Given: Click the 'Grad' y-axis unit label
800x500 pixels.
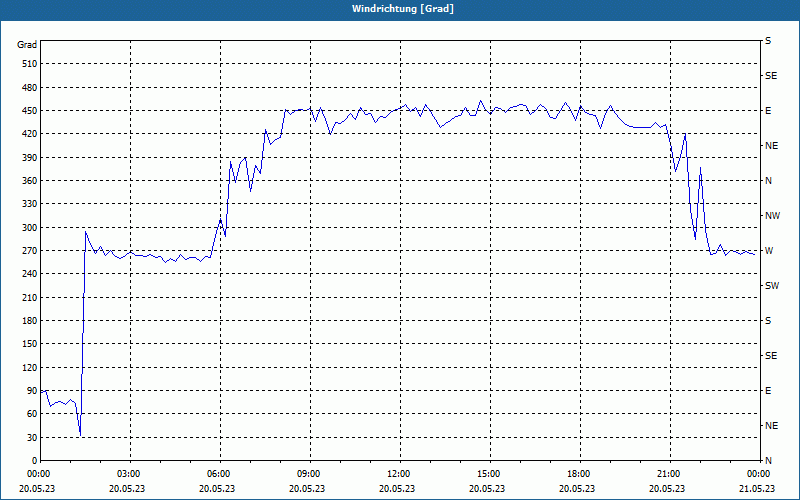Looking at the screenshot, I should click(27, 45).
